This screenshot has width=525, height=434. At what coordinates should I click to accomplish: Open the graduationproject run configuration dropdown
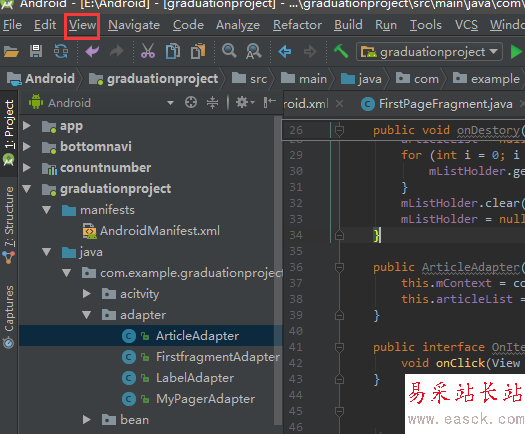[x=429, y=52]
